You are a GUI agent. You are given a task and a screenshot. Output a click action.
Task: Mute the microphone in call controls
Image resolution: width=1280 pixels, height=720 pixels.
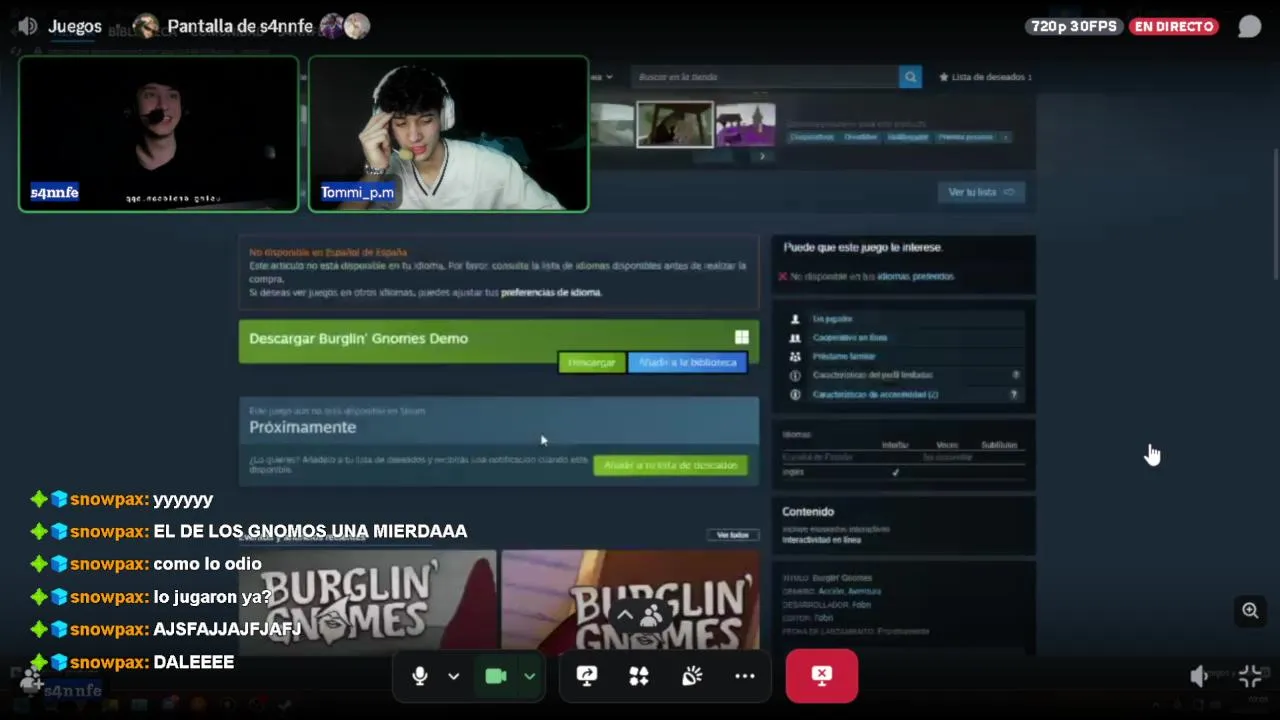420,676
